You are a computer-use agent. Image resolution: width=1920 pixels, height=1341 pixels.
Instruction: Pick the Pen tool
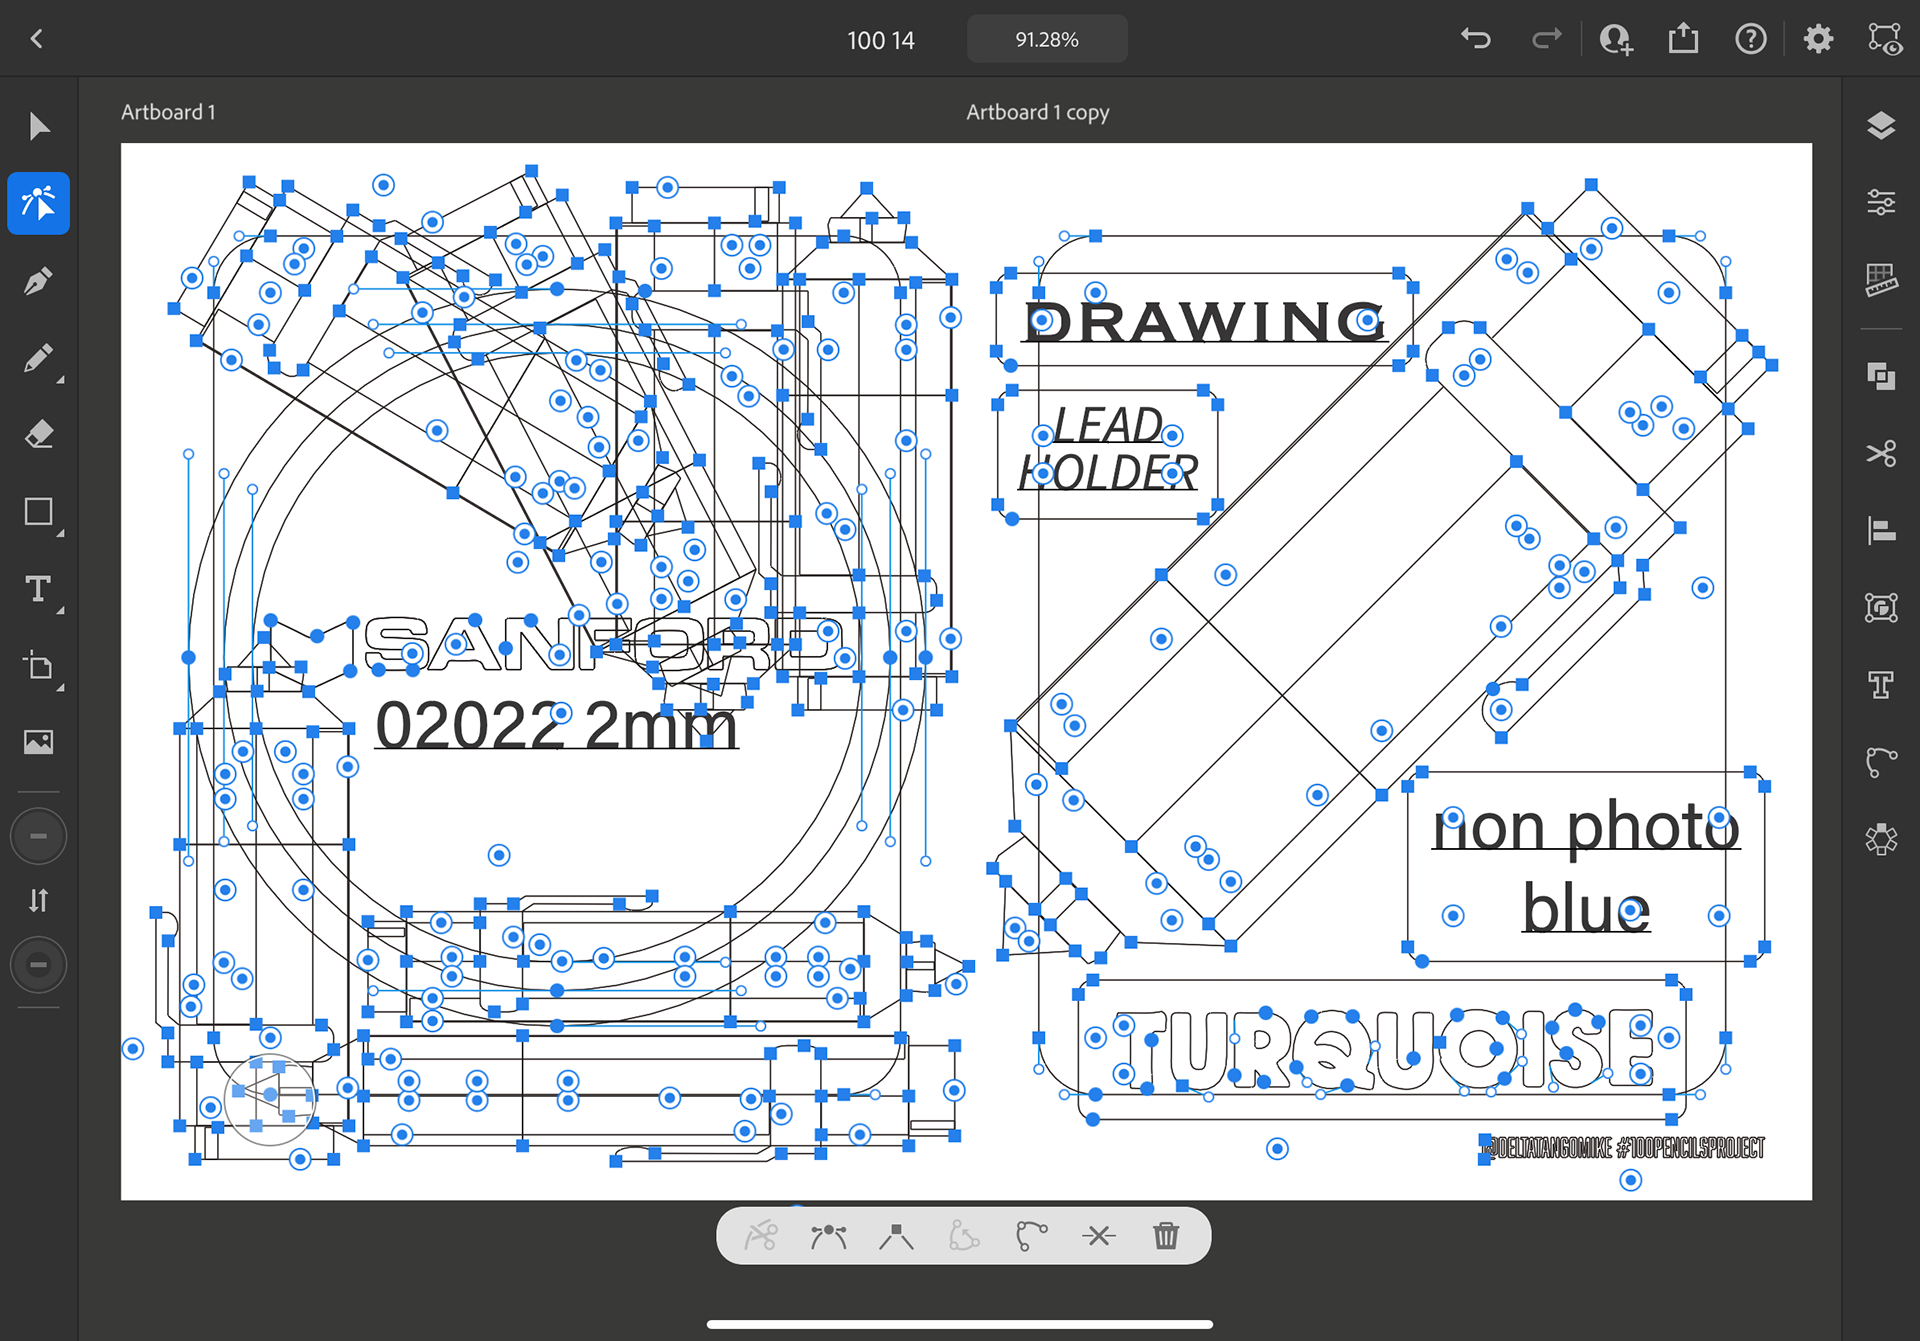point(39,281)
